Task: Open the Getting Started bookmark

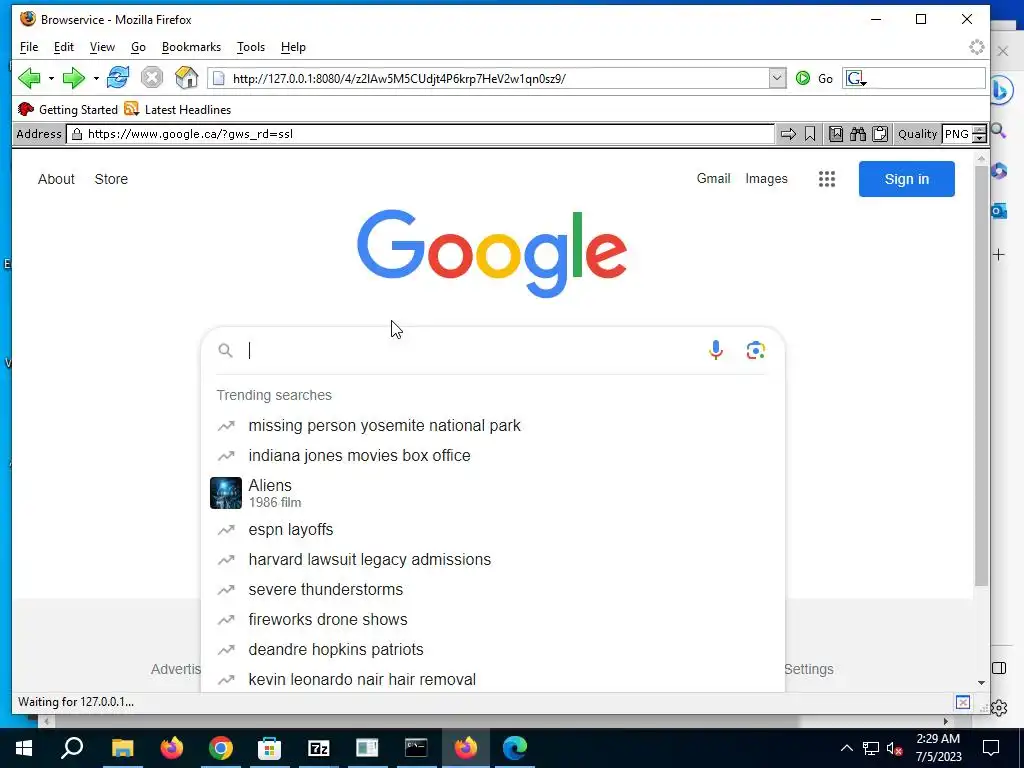Action: pyautogui.click(x=68, y=109)
